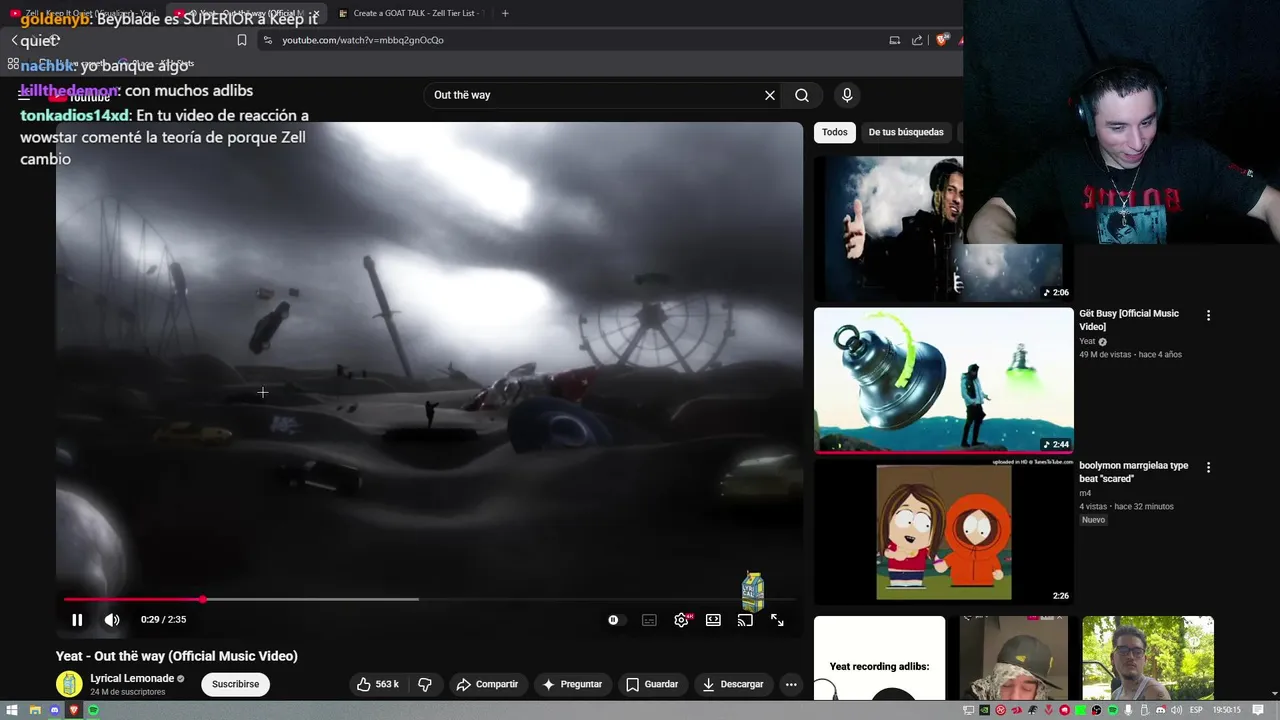Open options menu for boolymon marrgielaa video

click(x=1208, y=467)
